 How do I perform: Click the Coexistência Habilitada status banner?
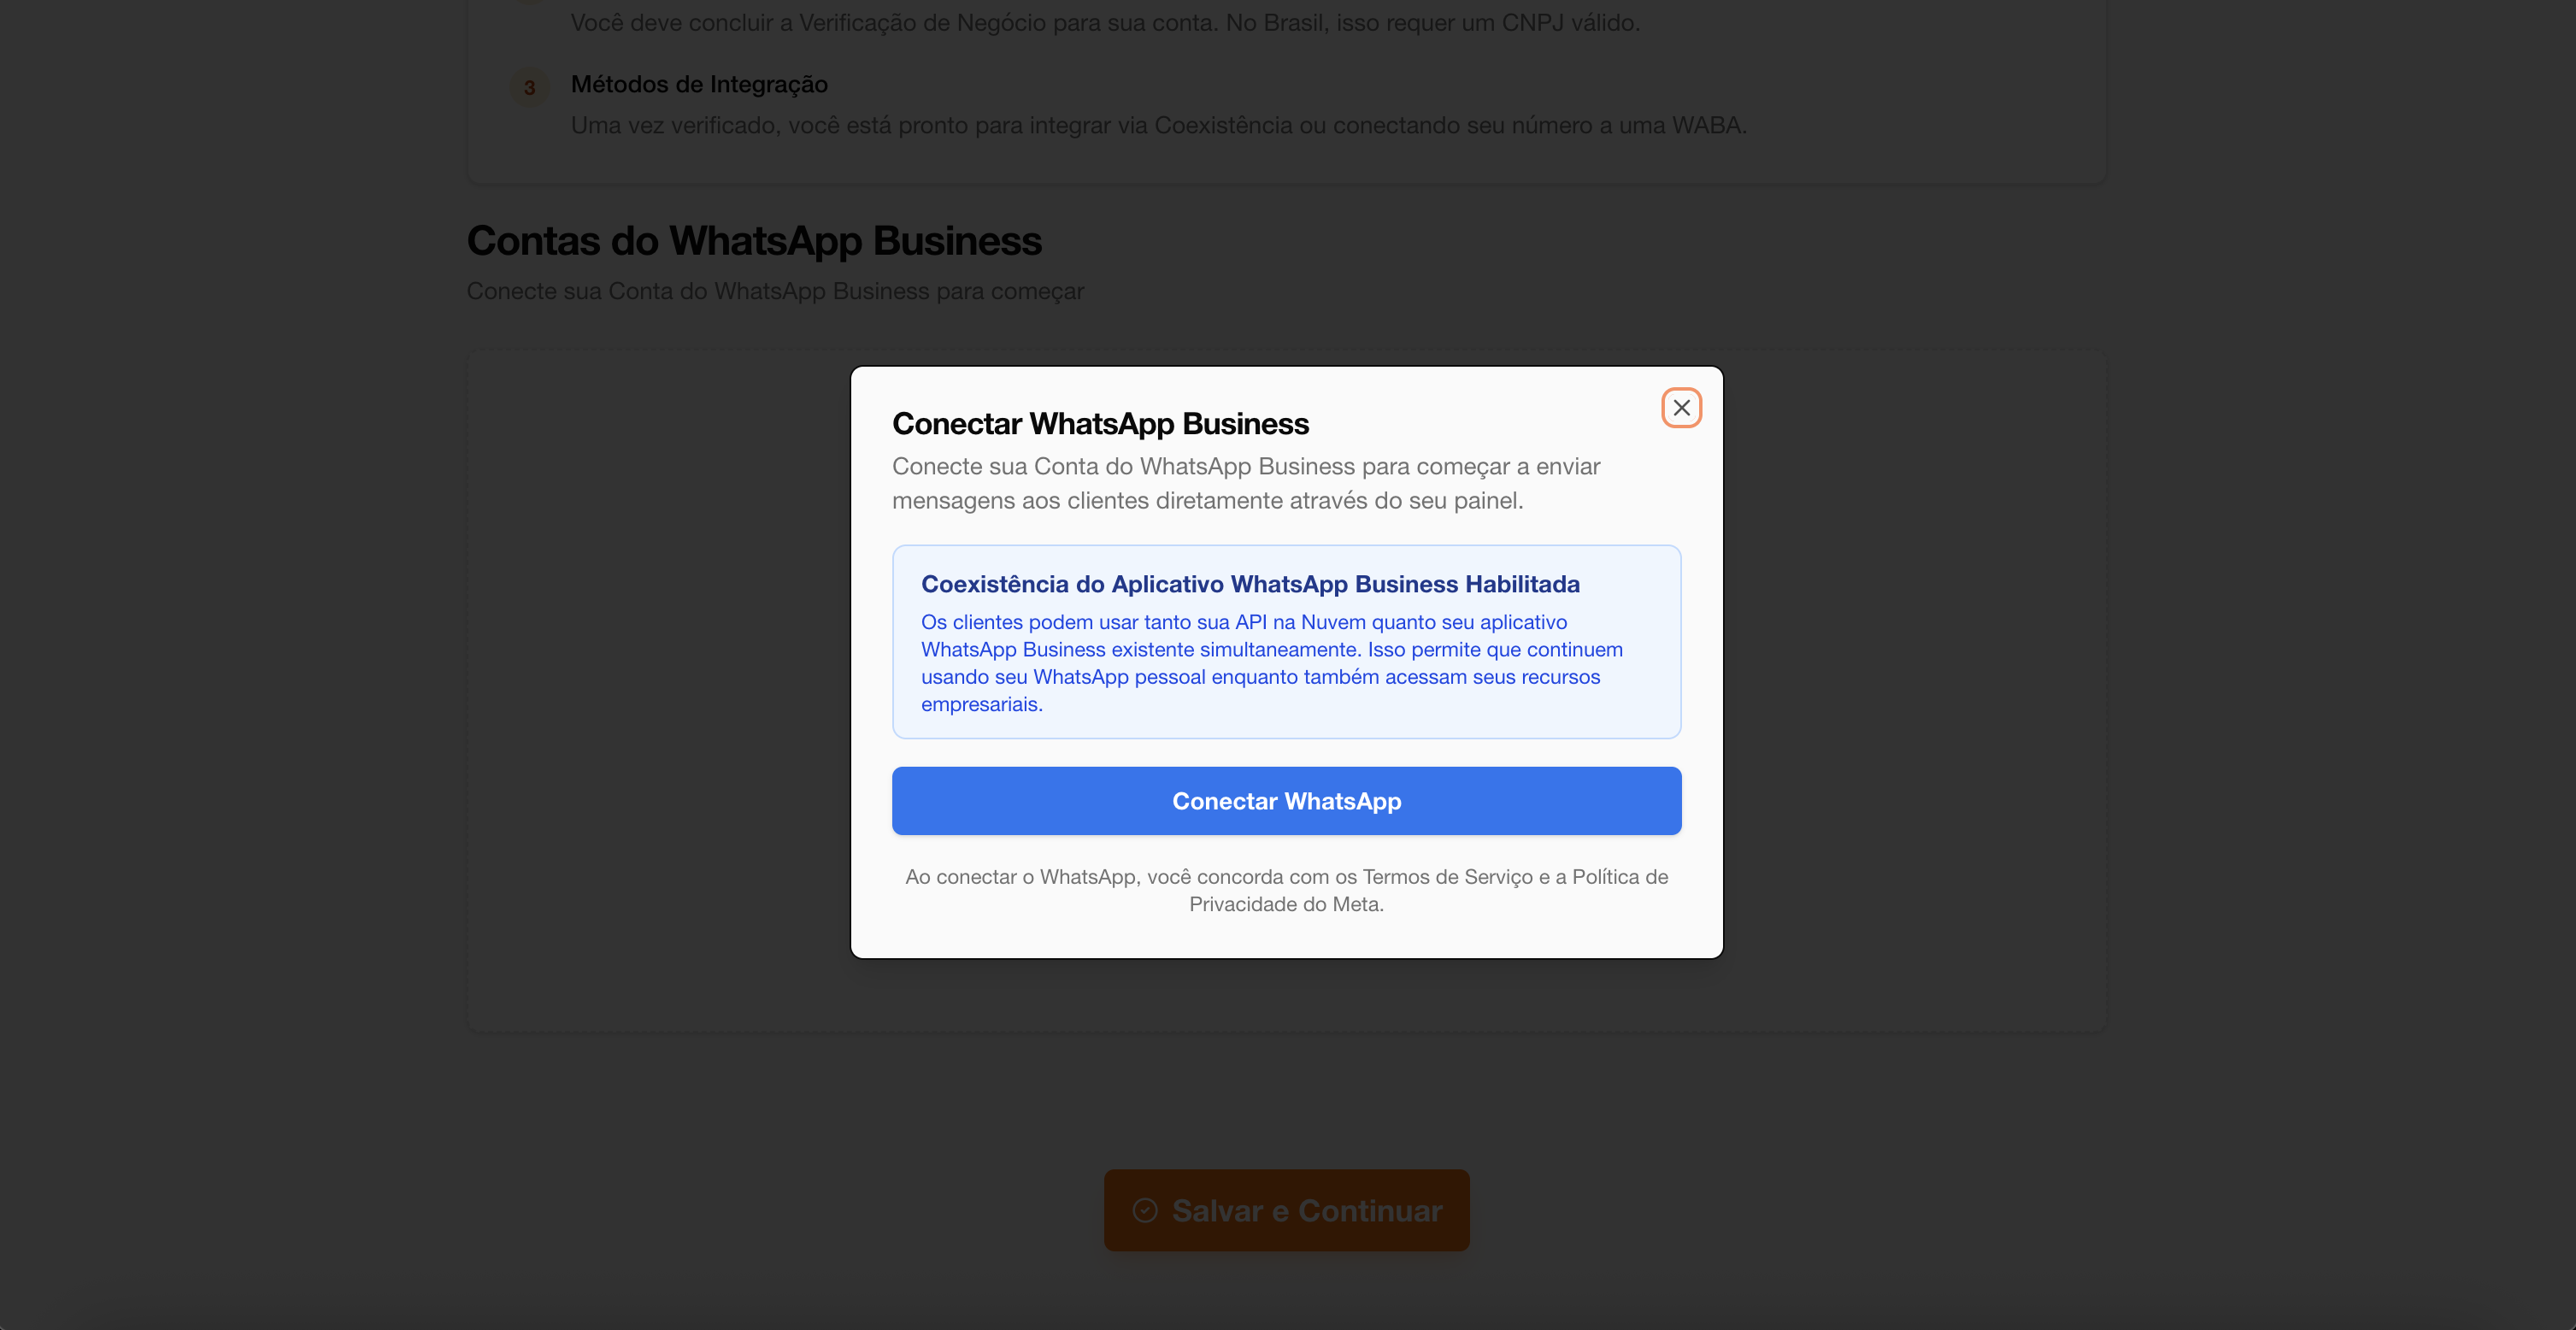[1286, 642]
